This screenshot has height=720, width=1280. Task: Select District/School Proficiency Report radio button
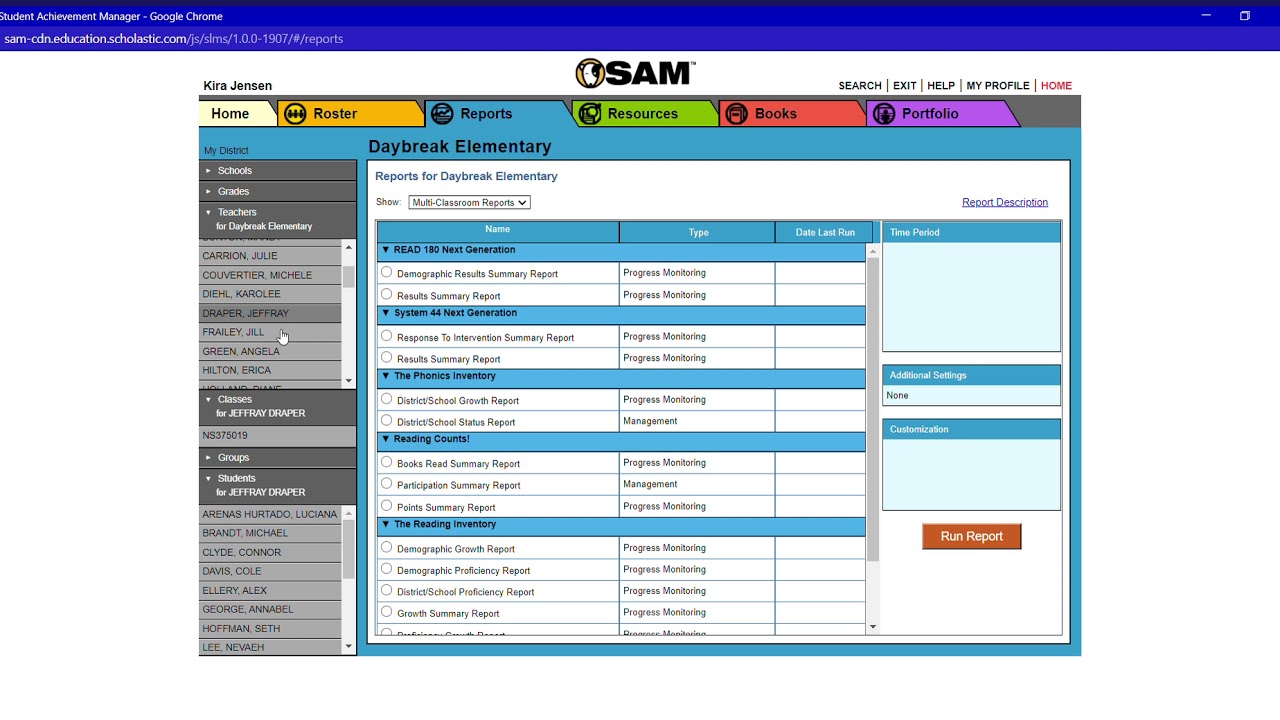(x=387, y=590)
